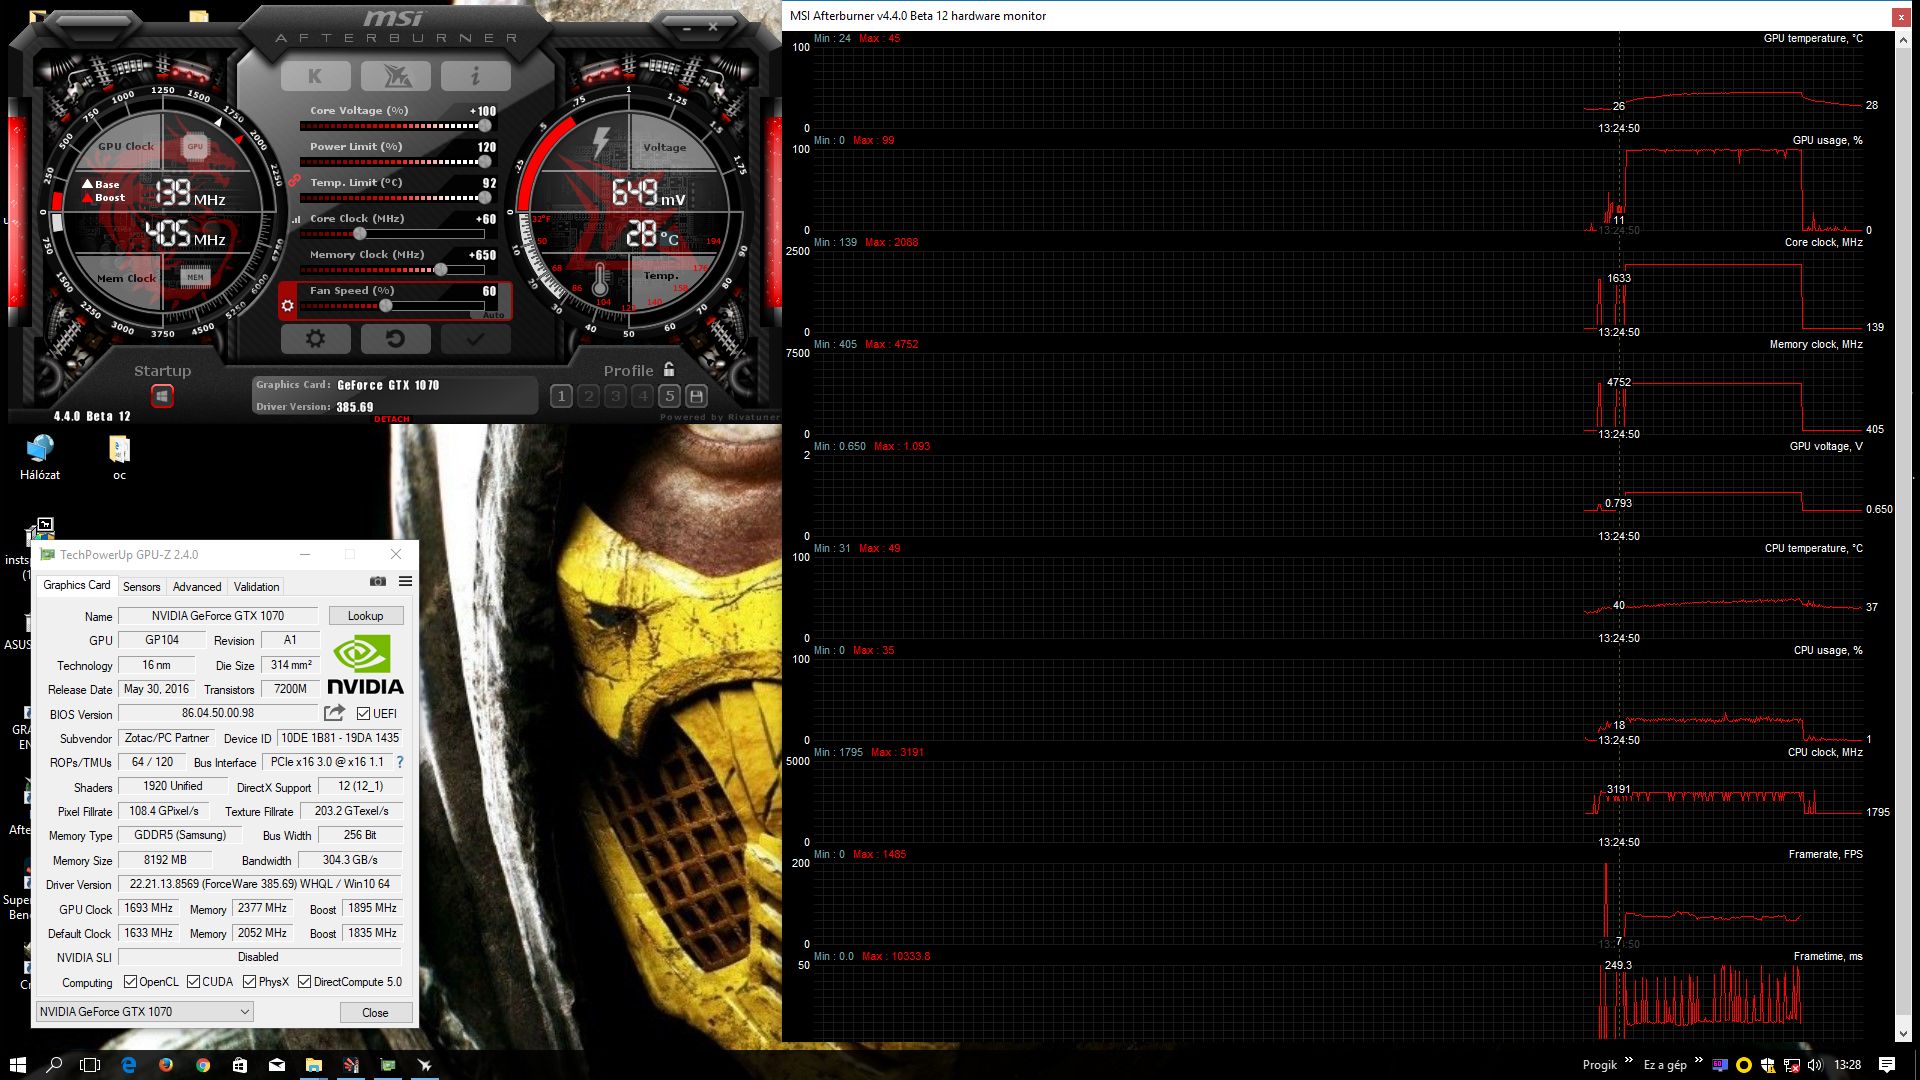The width and height of the screenshot is (1920, 1080).
Task: Open the Afterburner information i button
Action: [x=475, y=76]
